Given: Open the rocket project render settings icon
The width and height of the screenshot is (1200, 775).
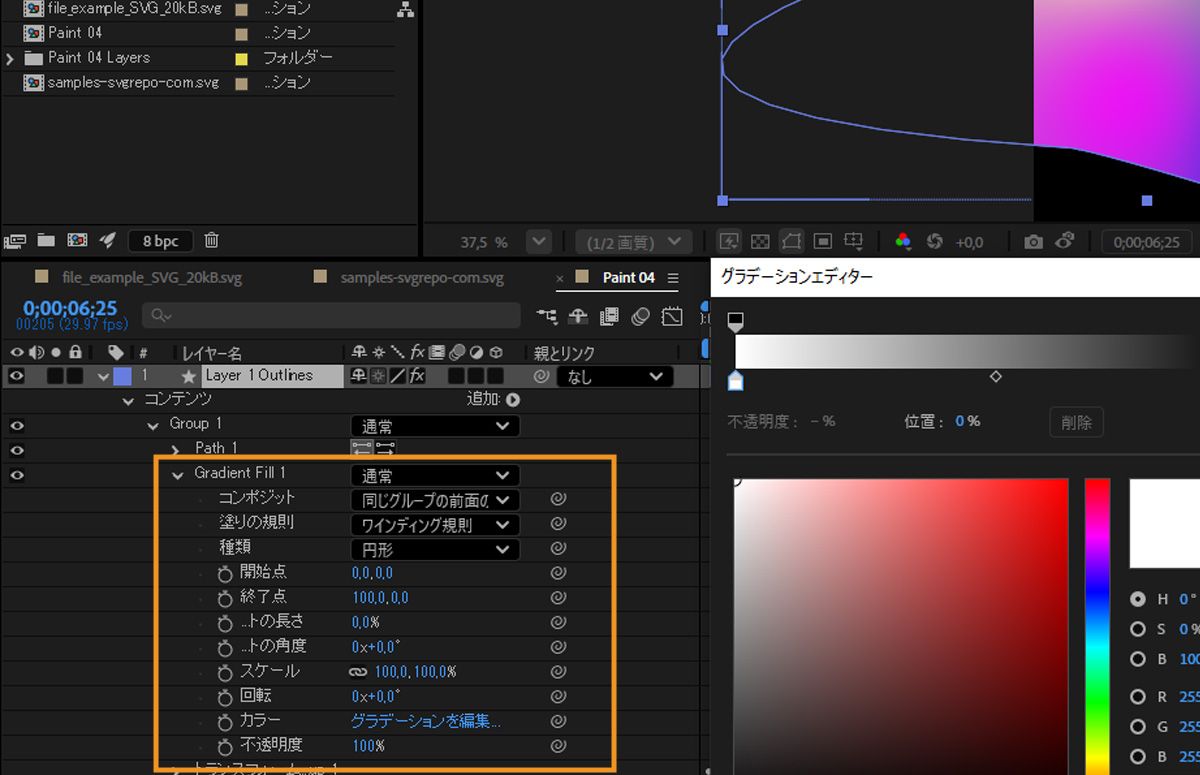Looking at the screenshot, I should click(108, 240).
